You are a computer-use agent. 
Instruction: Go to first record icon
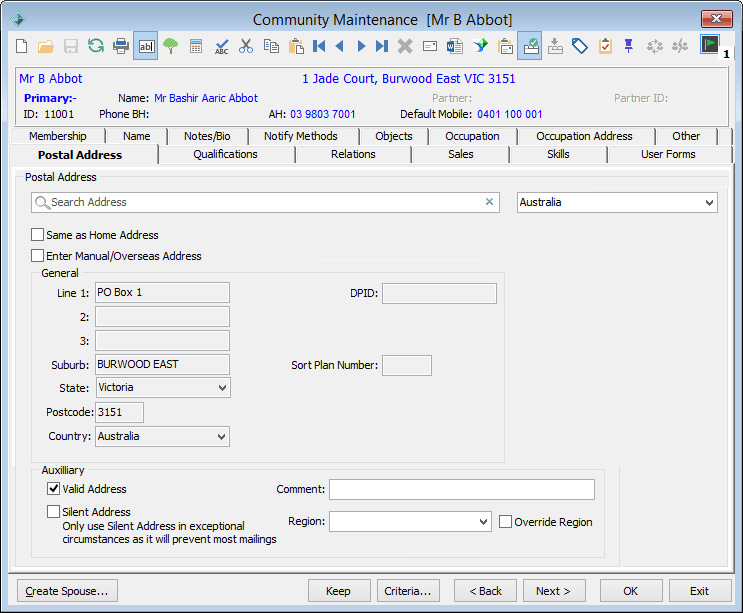(319, 46)
